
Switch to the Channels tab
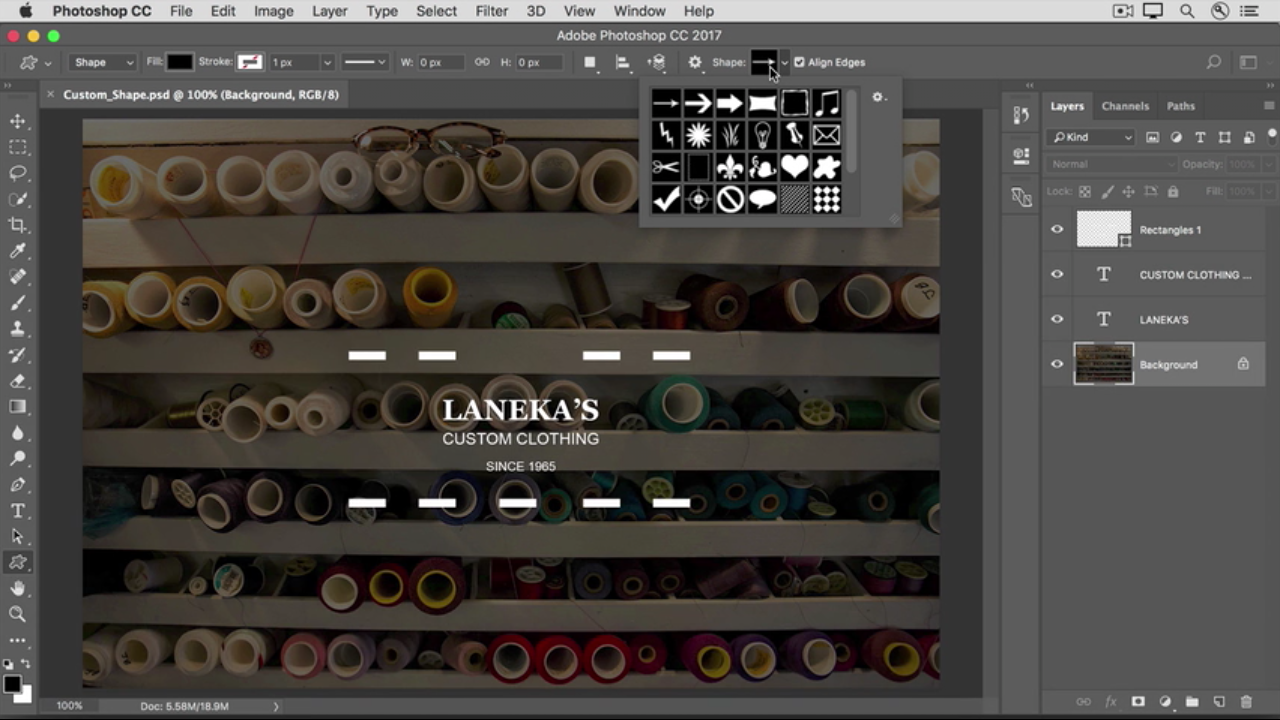[x=1125, y=106]
